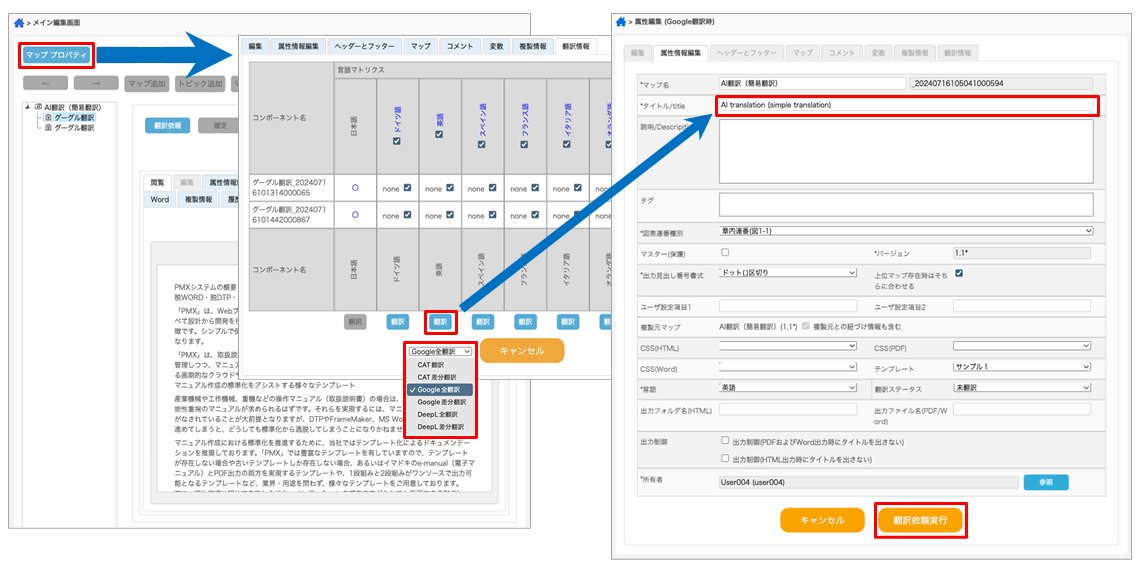Toggle ドイツ語 checkbox for グーグル翻訳_...314000065 row
The image size is (1140, 577).
pyautogui.click(x=407, y=187)
